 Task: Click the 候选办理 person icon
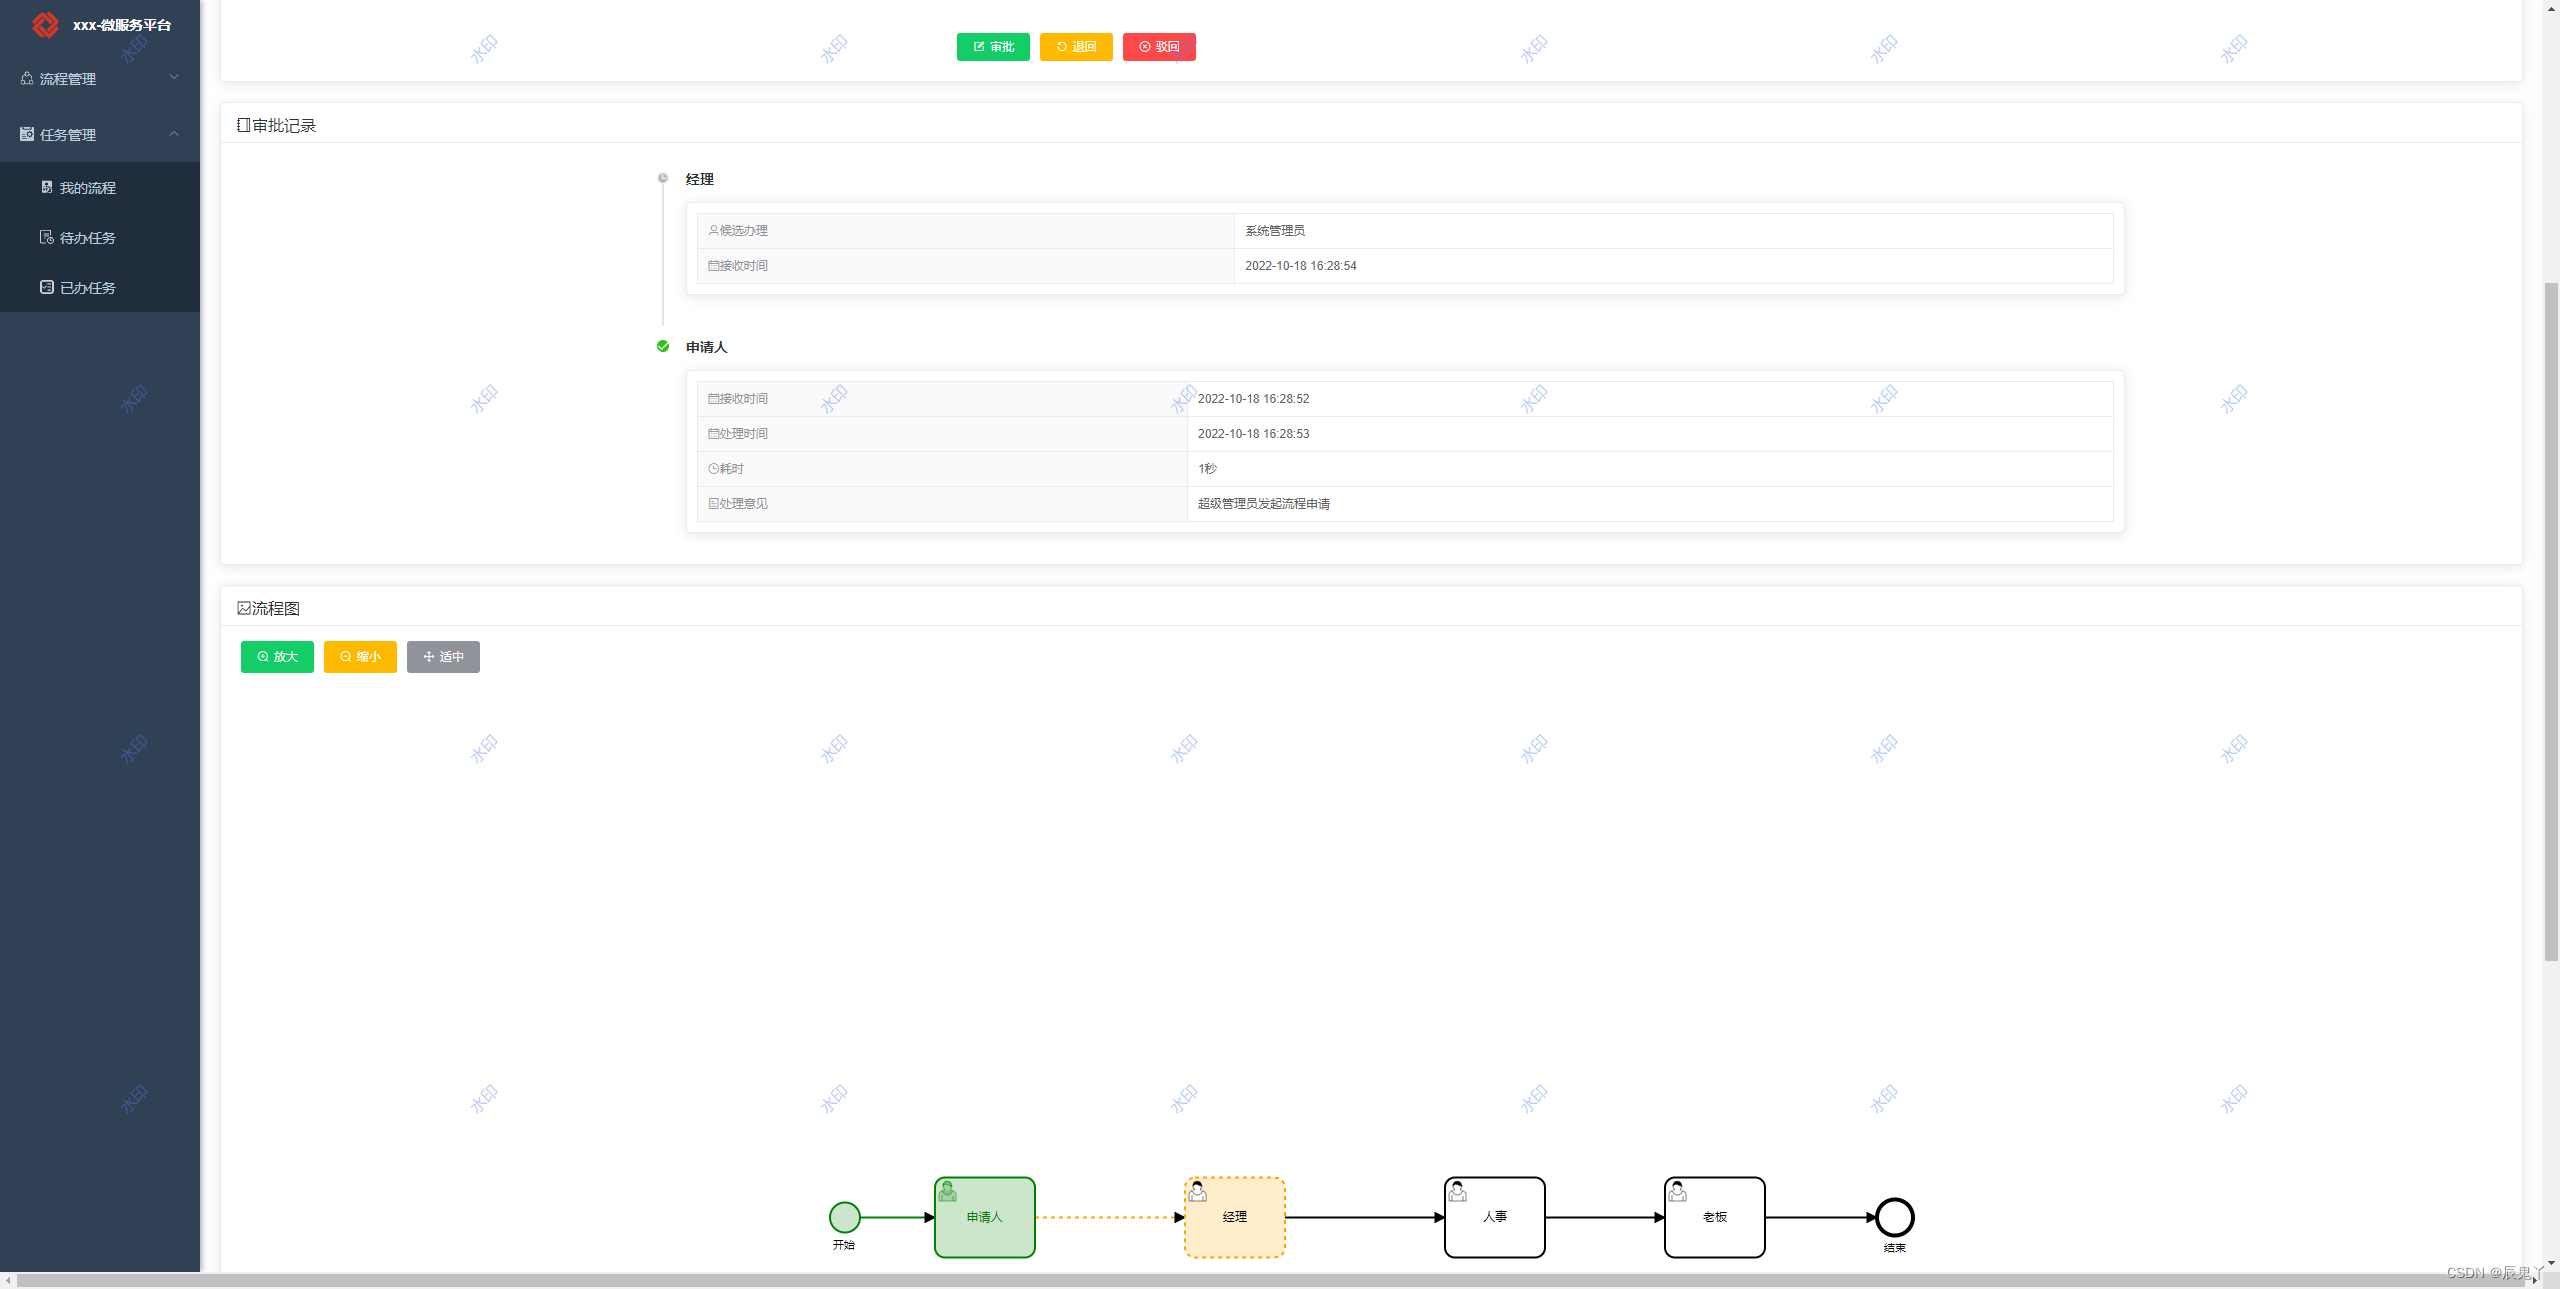714,230
